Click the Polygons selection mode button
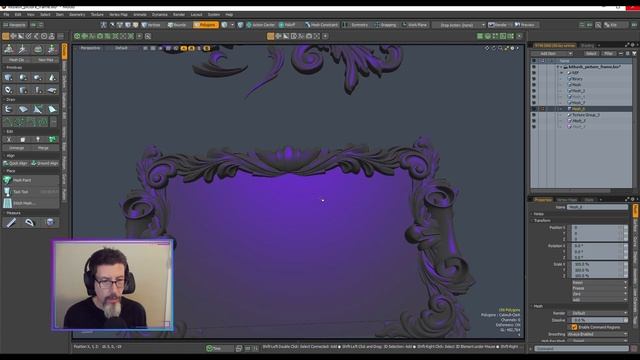640x360 pixels. [x=206, y=25]
